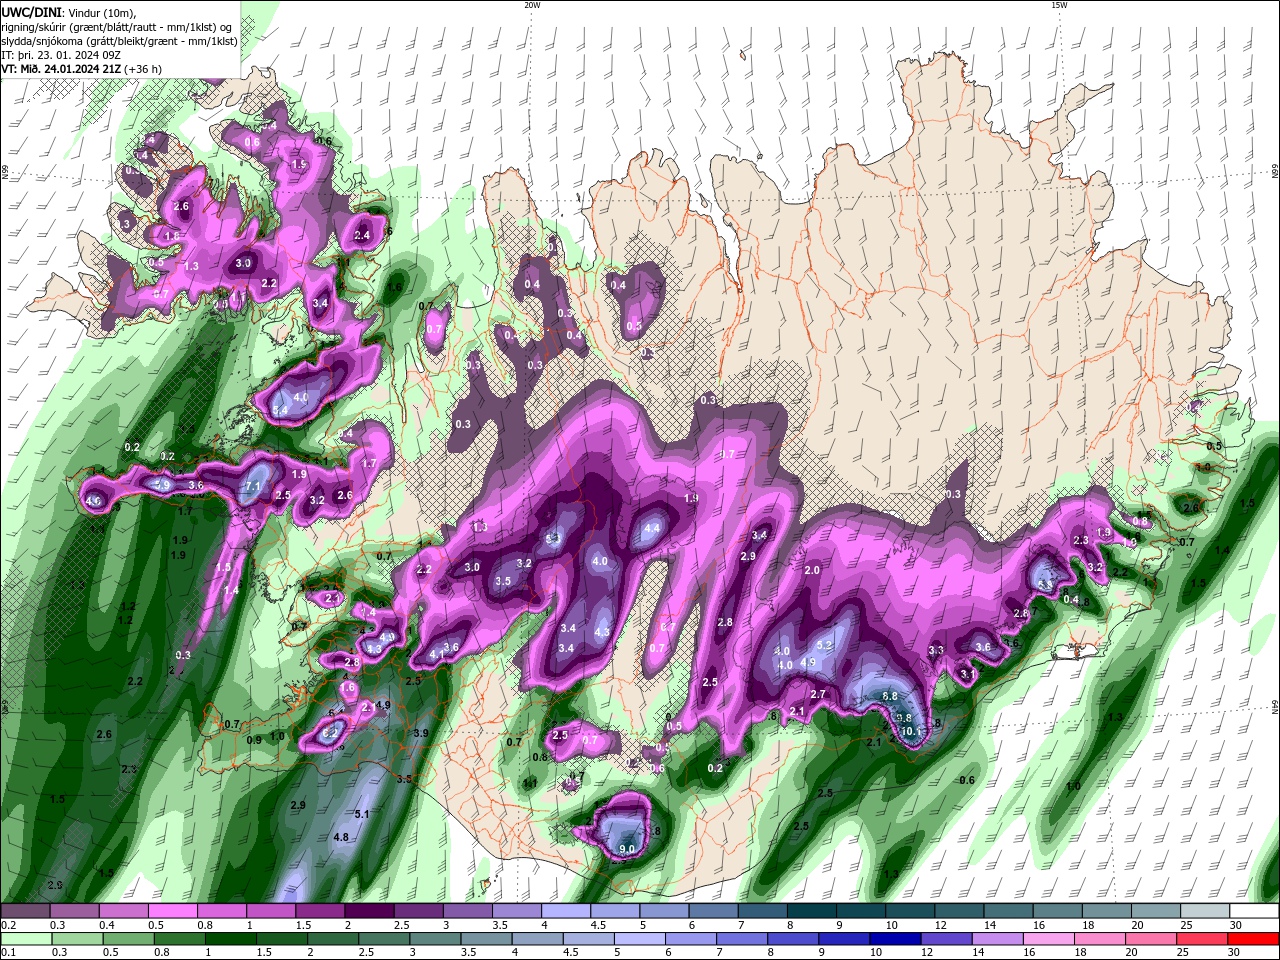Click the 5.2 snowfall value on the map

coord(825,647)
